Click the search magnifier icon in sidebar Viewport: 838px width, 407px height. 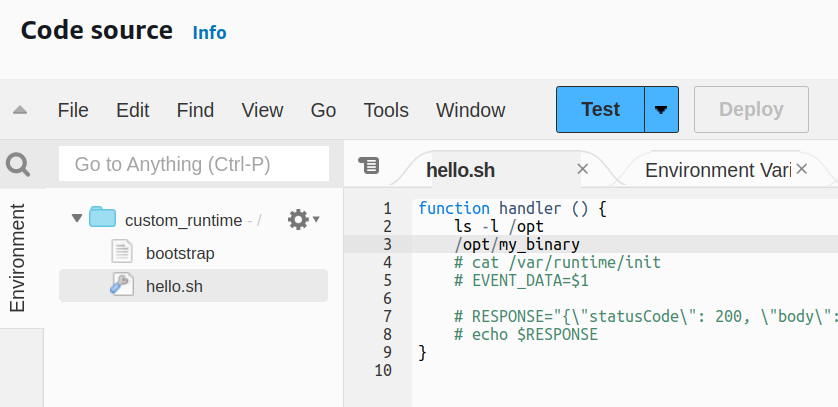click(20, 164)
